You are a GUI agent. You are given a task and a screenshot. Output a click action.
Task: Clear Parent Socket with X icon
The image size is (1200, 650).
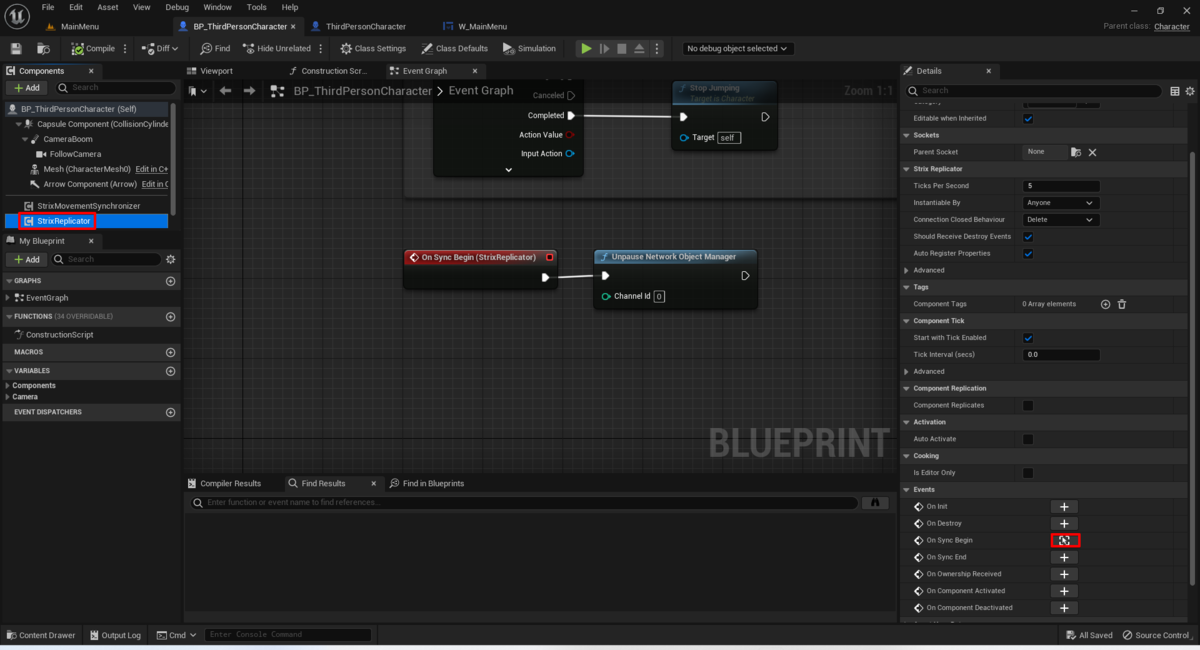(x=1092, y=152)
